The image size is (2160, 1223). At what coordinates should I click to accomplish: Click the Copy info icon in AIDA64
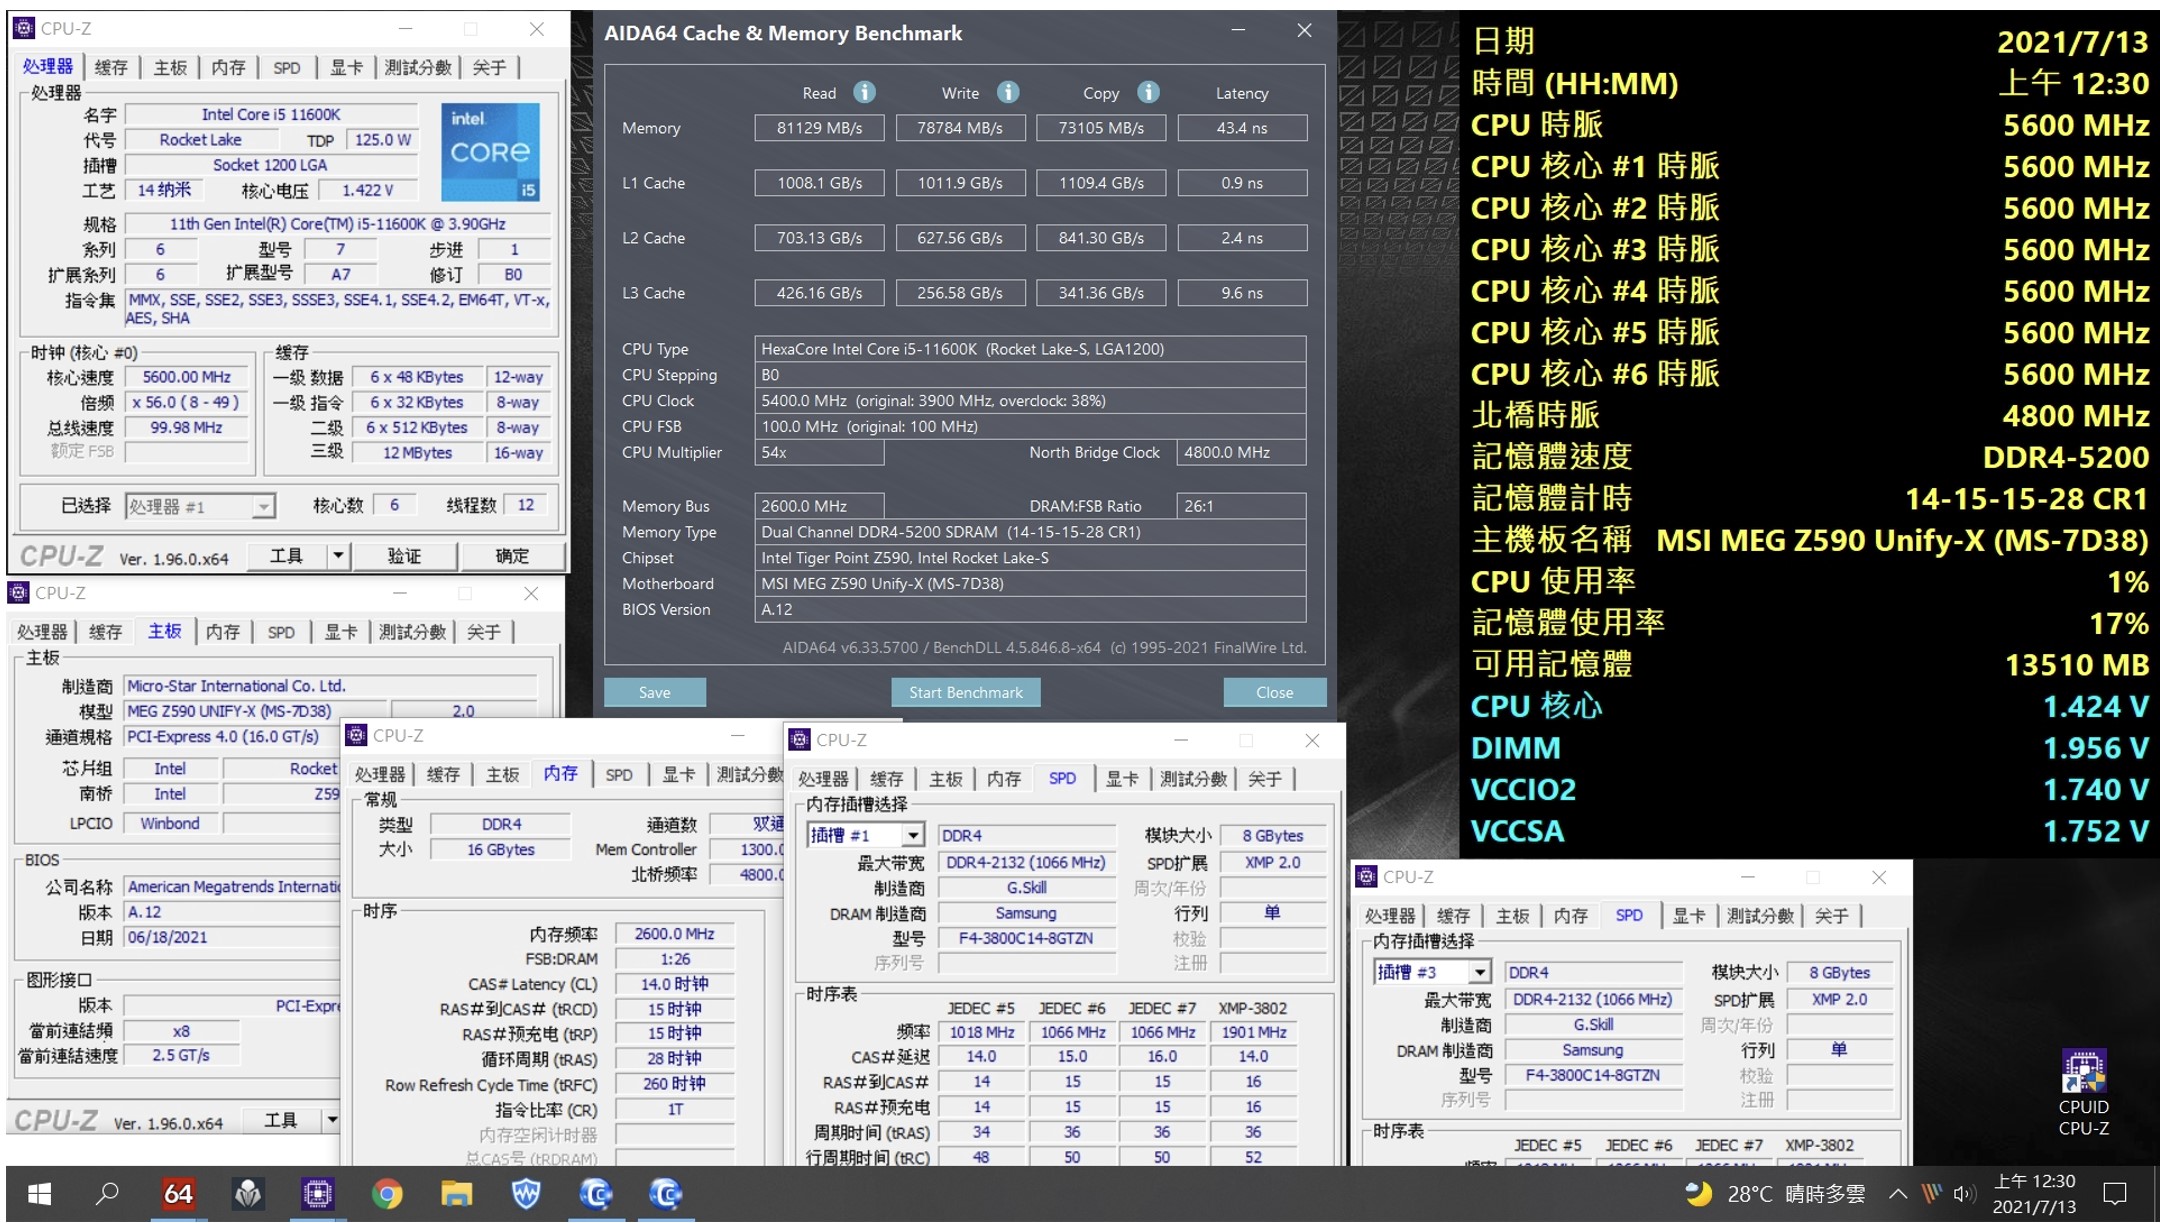1148,92
